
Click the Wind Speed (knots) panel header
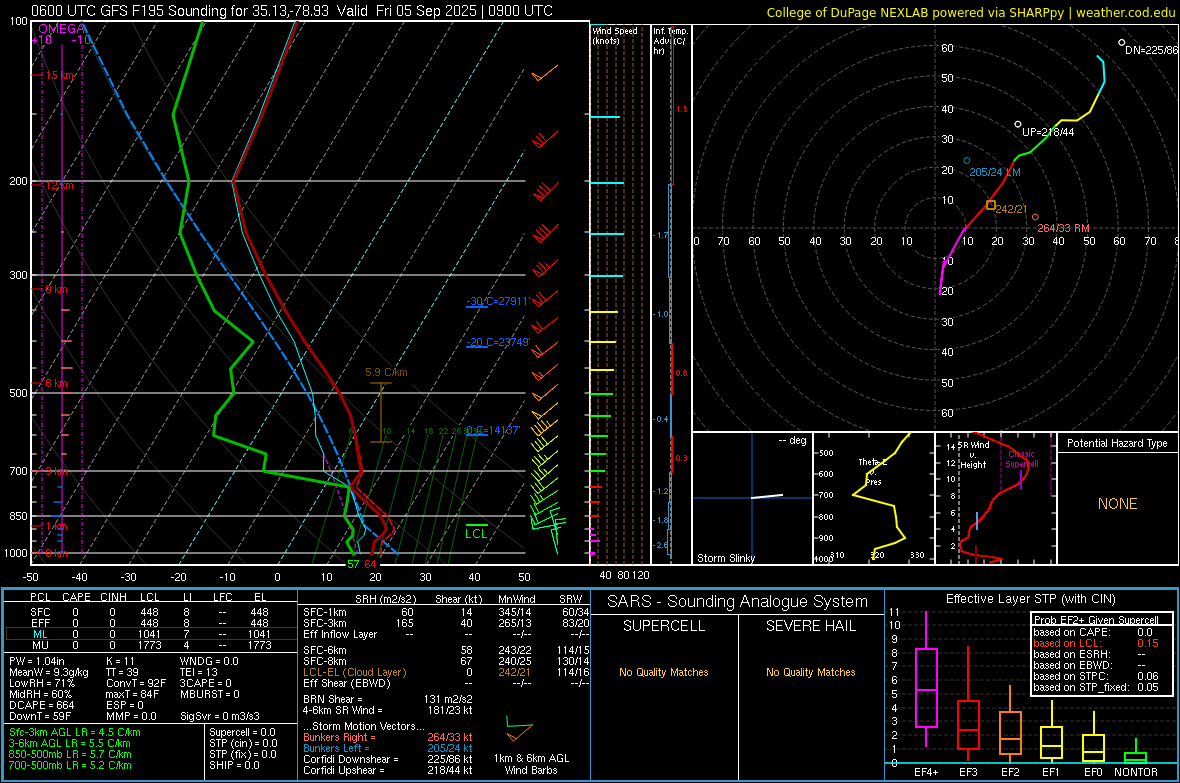coord(615,35)
